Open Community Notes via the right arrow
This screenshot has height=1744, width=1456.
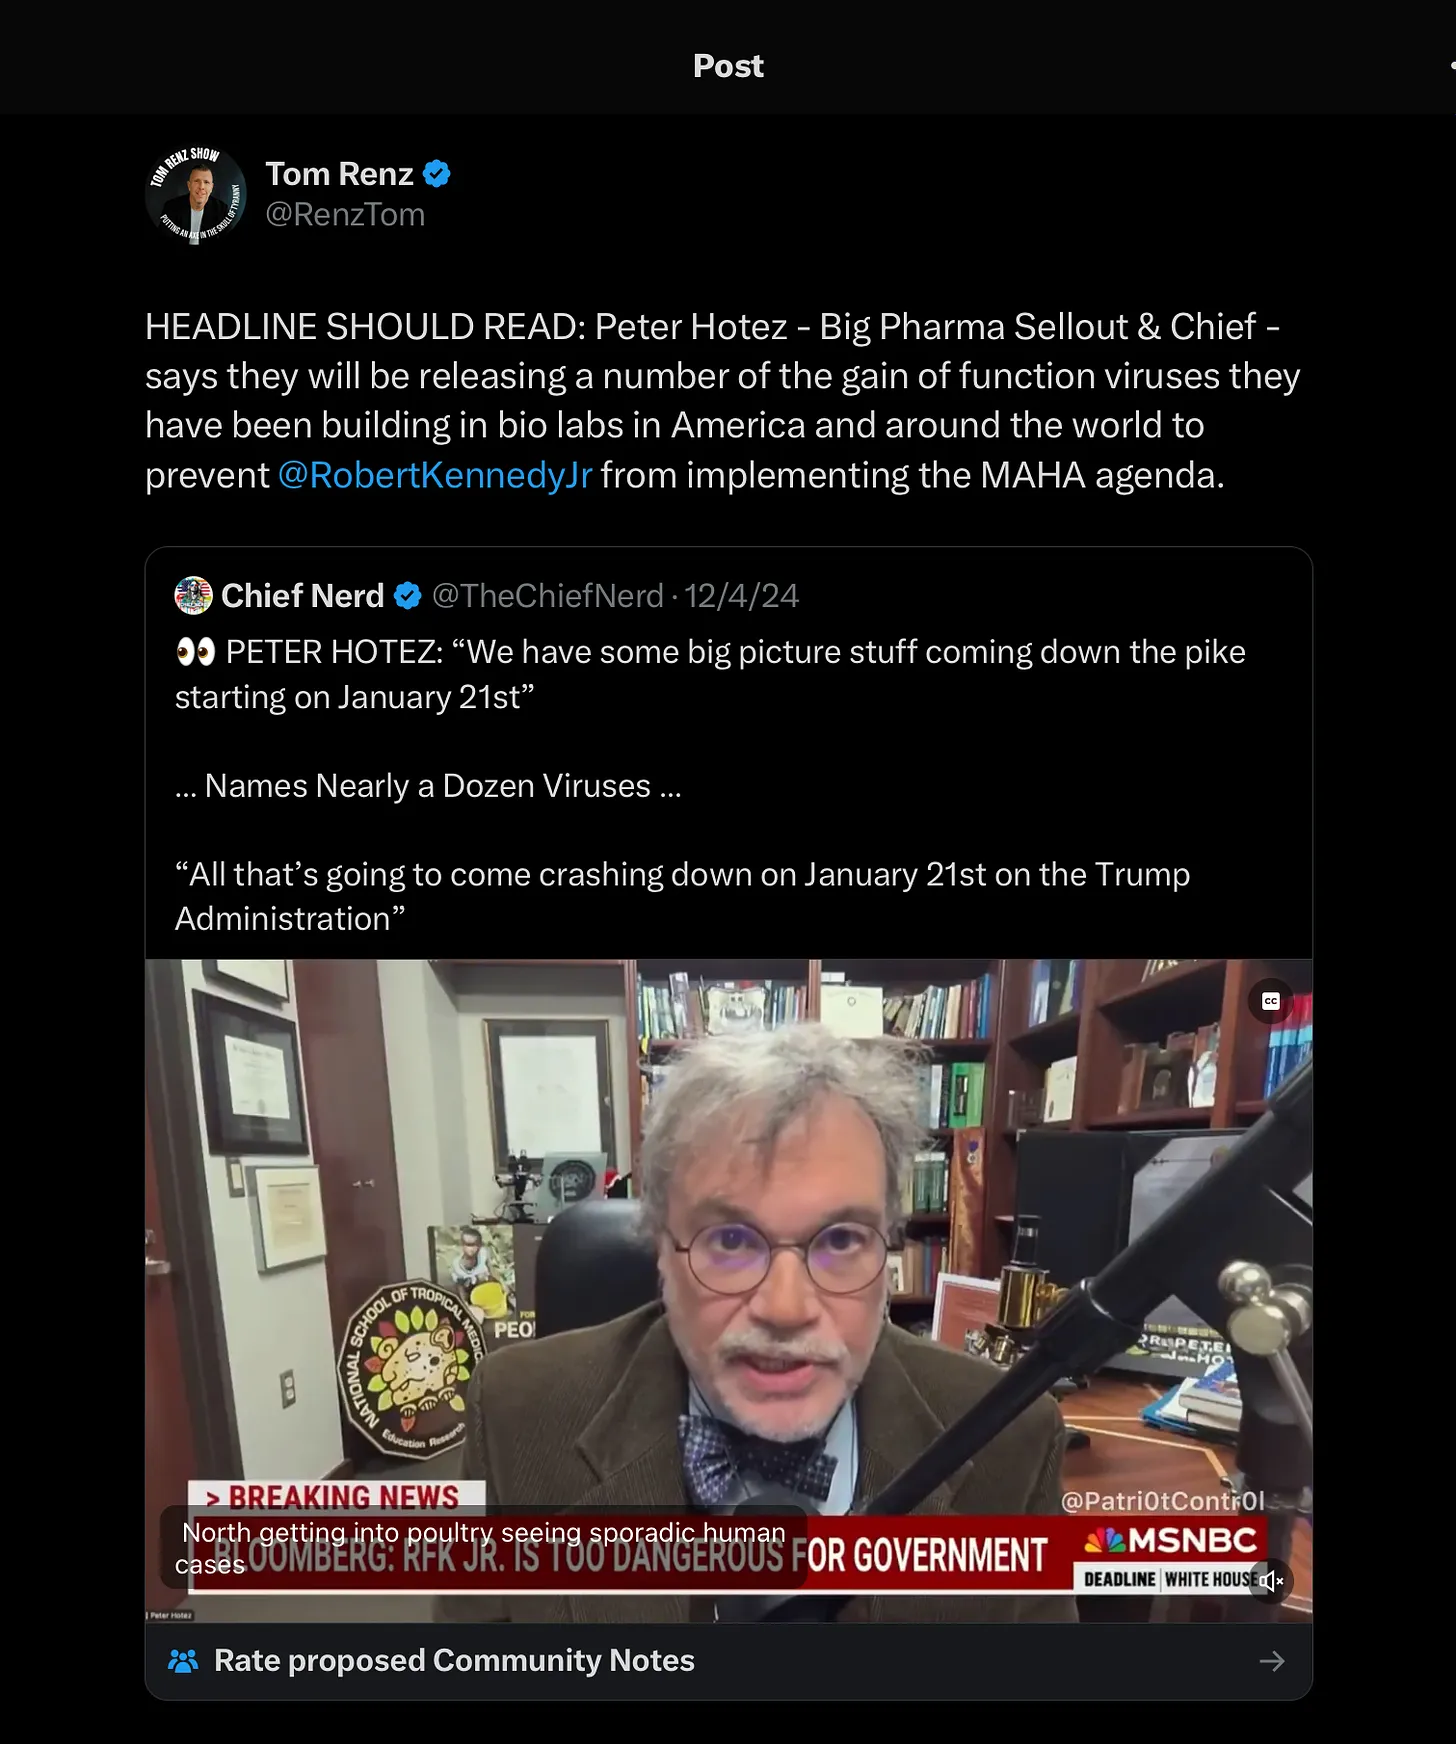click(1272, 1661)
